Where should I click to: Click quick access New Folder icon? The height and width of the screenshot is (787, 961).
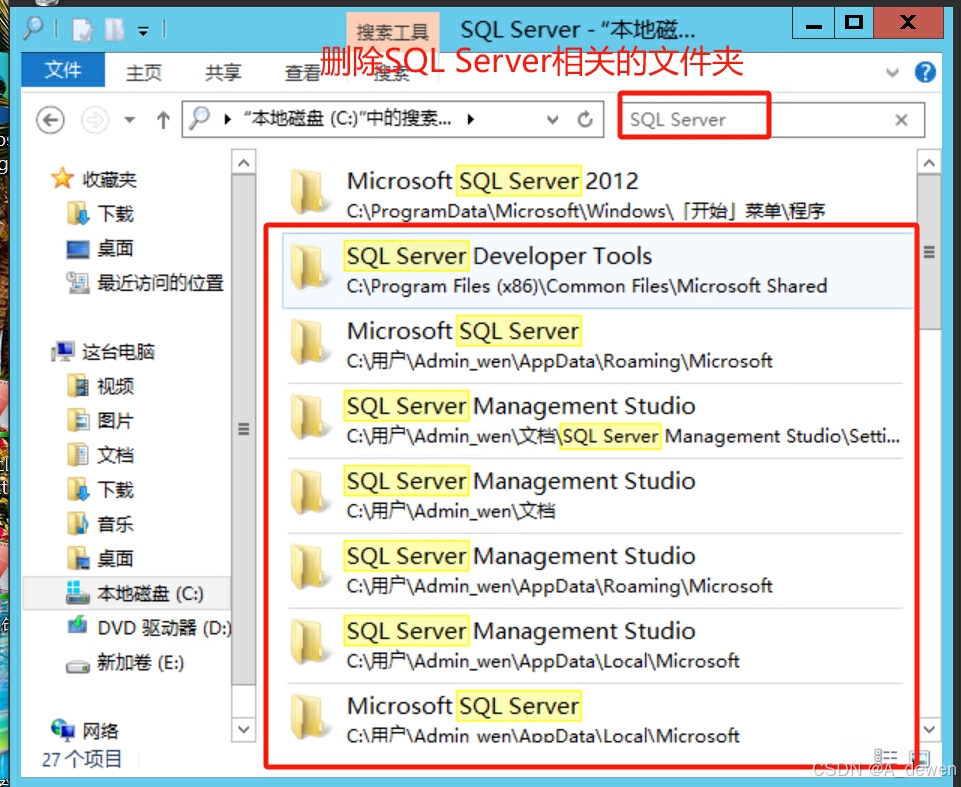click(115, 29)
